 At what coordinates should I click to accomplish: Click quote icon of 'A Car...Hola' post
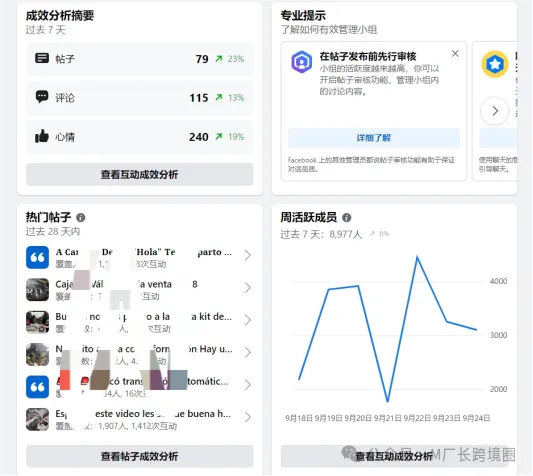click(37, 257)
